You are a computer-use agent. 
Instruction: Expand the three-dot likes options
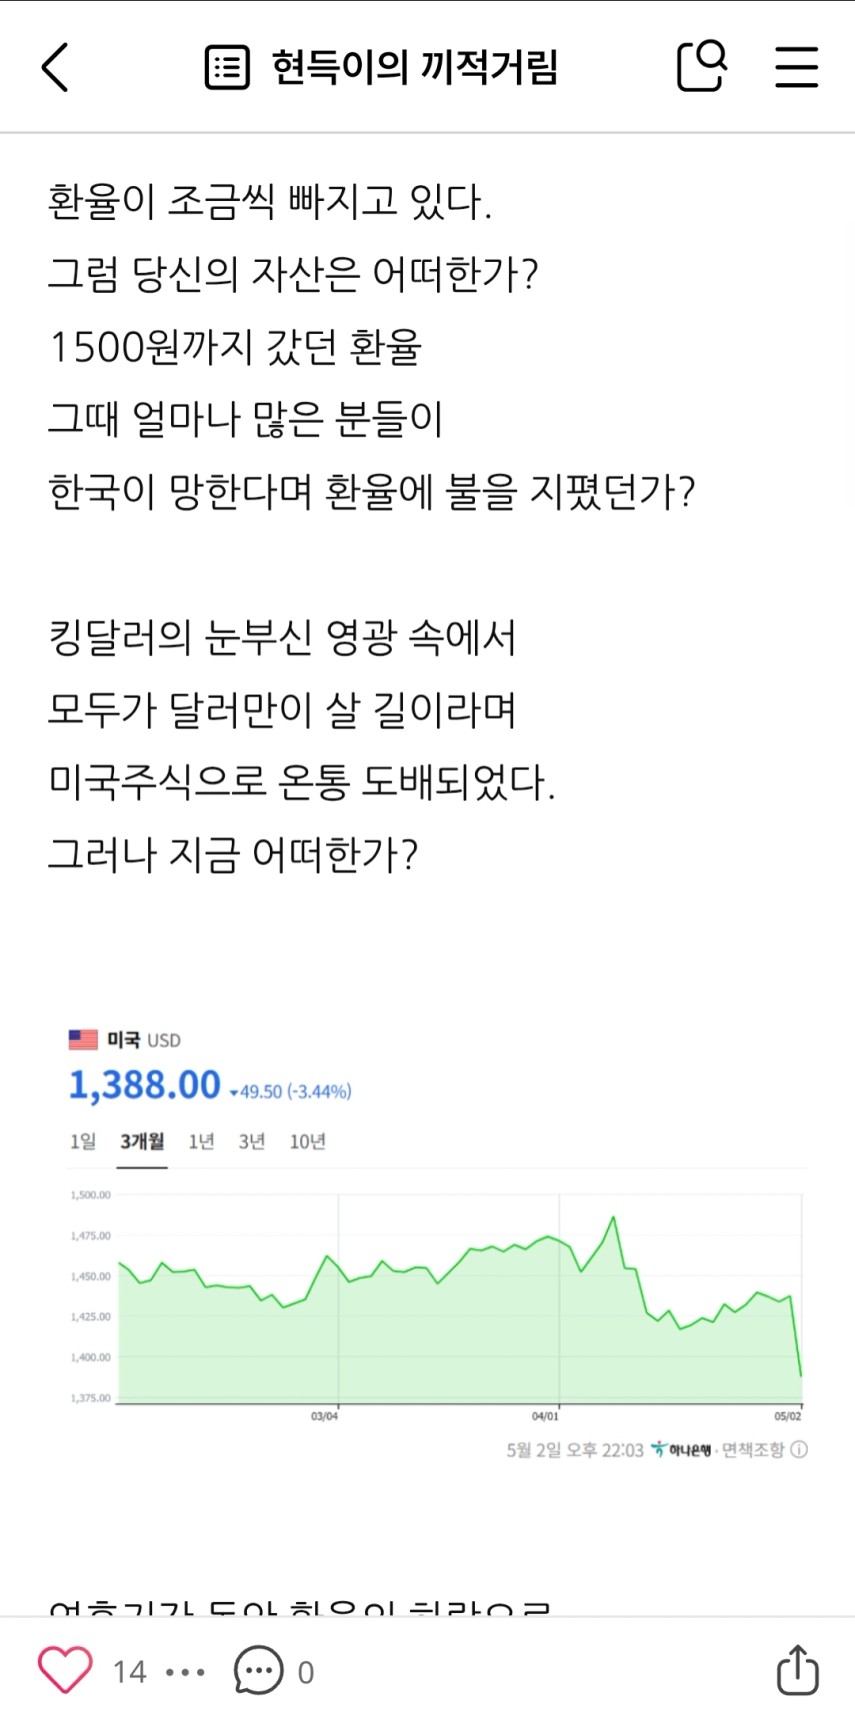coord(185,1672)
